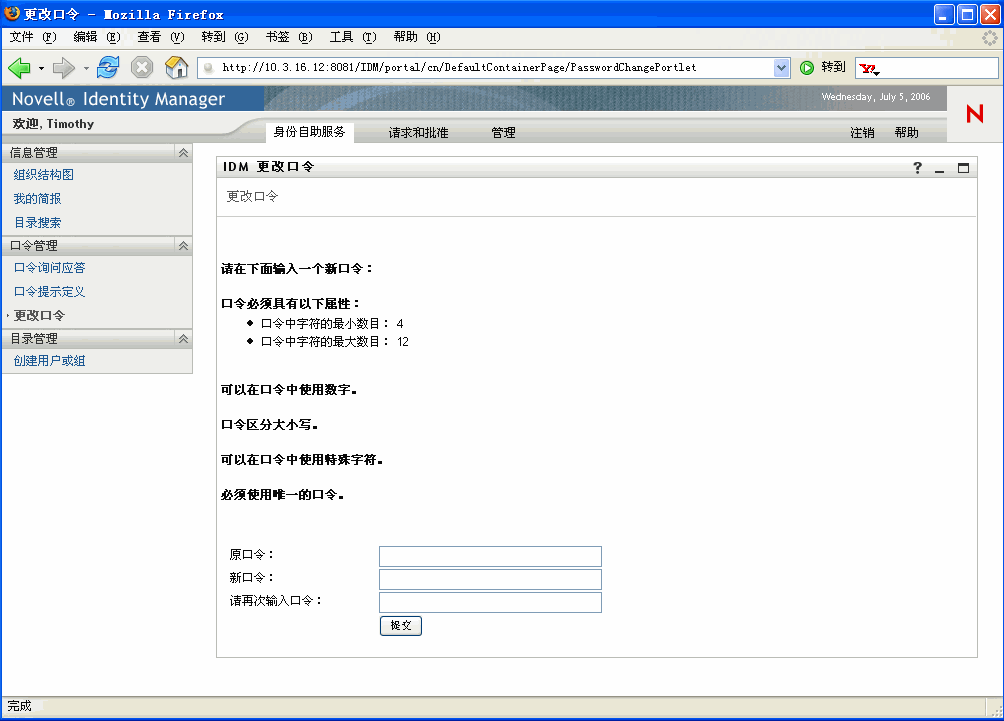Open the Back history dropdown arrow

coord(41,68)
